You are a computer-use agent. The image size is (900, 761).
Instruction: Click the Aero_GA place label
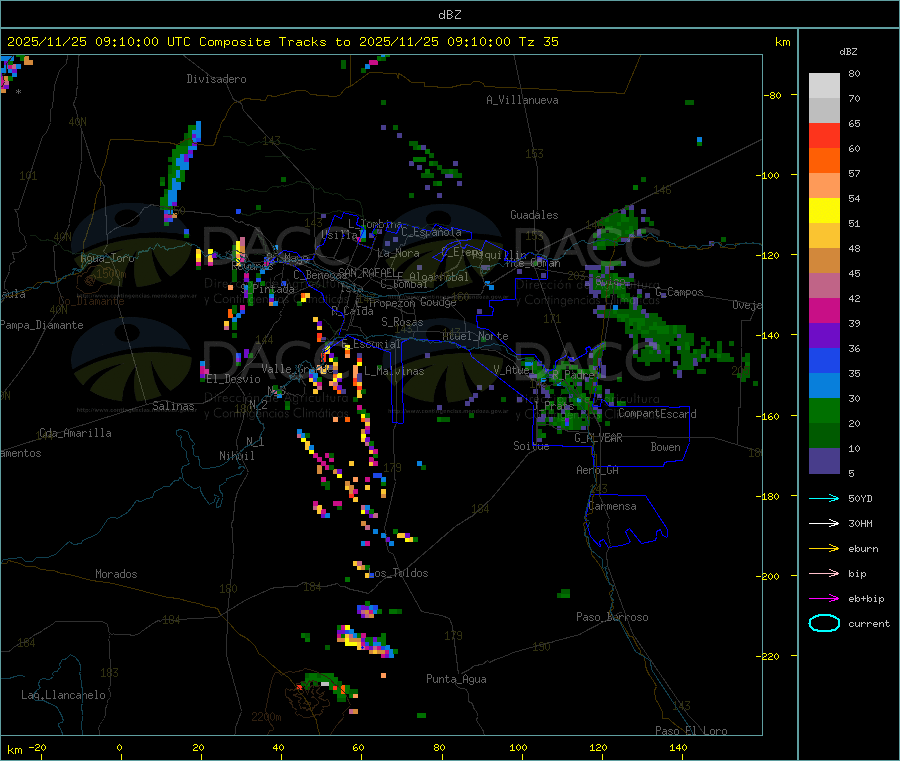click(598, 470)
